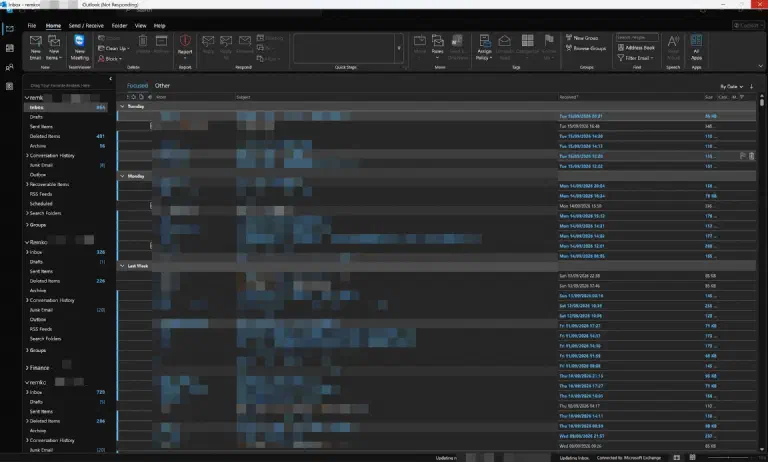
Task: Reverse sort order with the arrow
Action: pos(751,86)
